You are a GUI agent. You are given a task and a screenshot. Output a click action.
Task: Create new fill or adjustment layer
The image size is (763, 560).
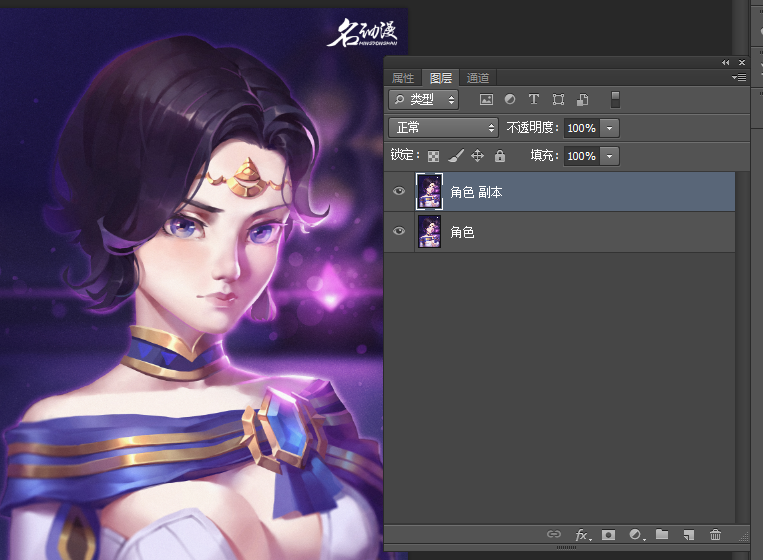click(636, 535)
